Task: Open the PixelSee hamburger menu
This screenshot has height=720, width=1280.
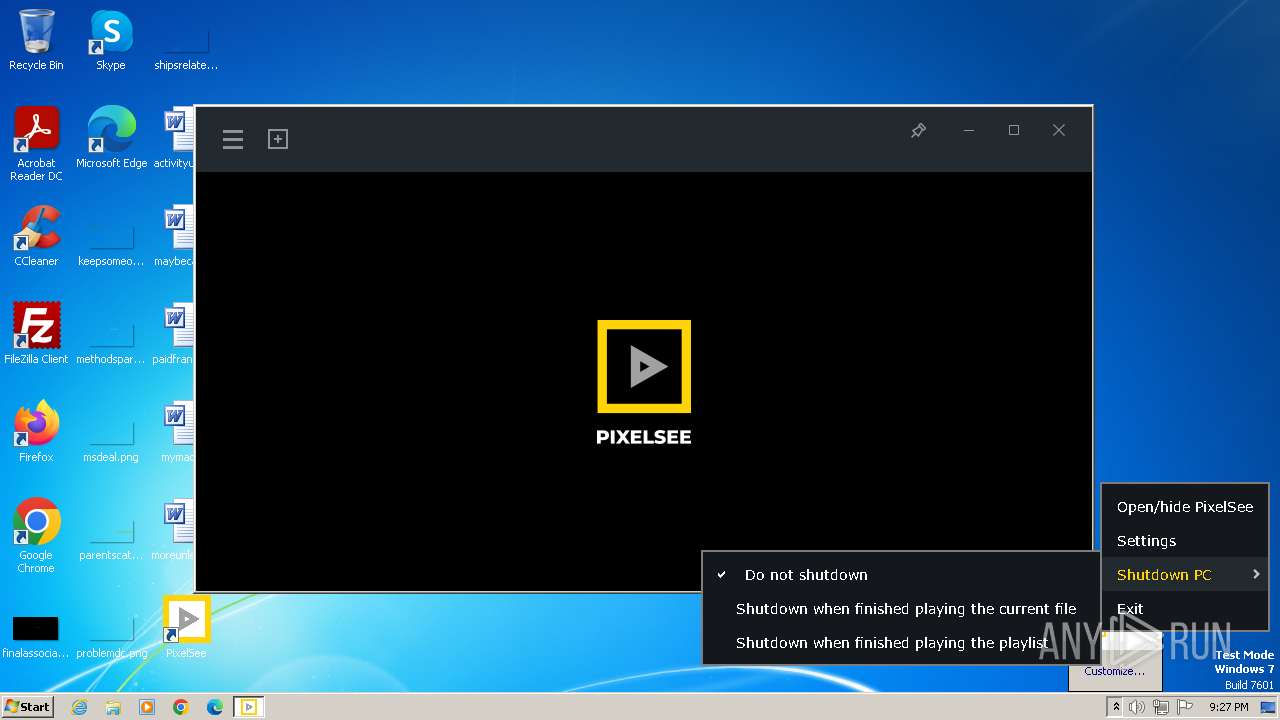Action: click(233, 139)
